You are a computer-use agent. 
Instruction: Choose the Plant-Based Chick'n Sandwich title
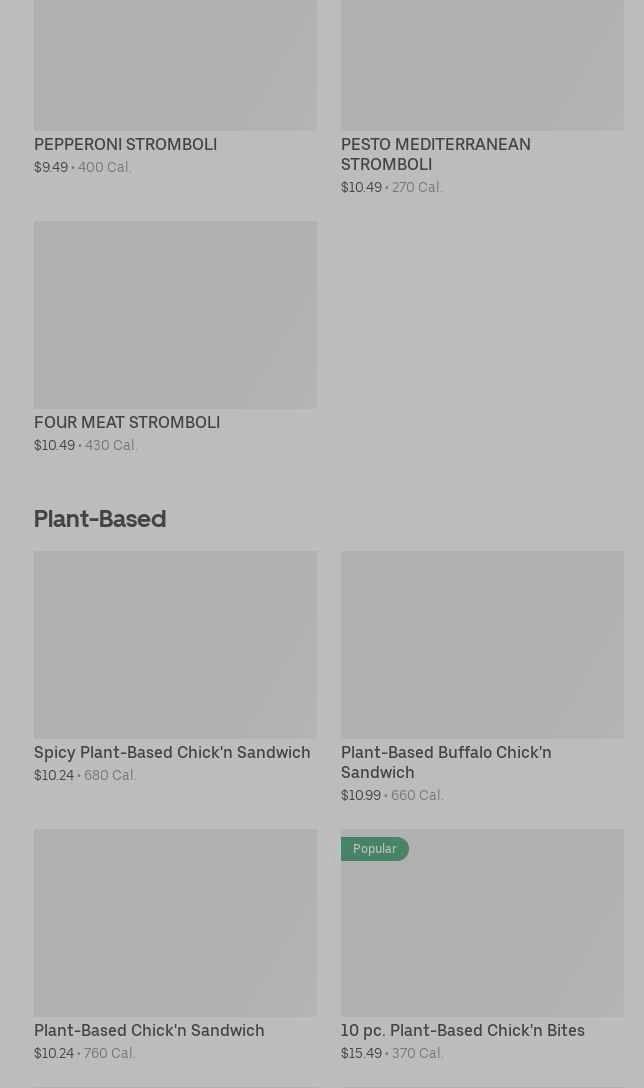(149, 1030)
